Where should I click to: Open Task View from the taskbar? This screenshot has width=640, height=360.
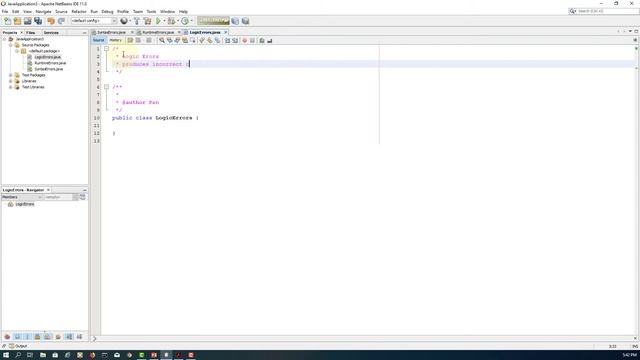point(30,355)
